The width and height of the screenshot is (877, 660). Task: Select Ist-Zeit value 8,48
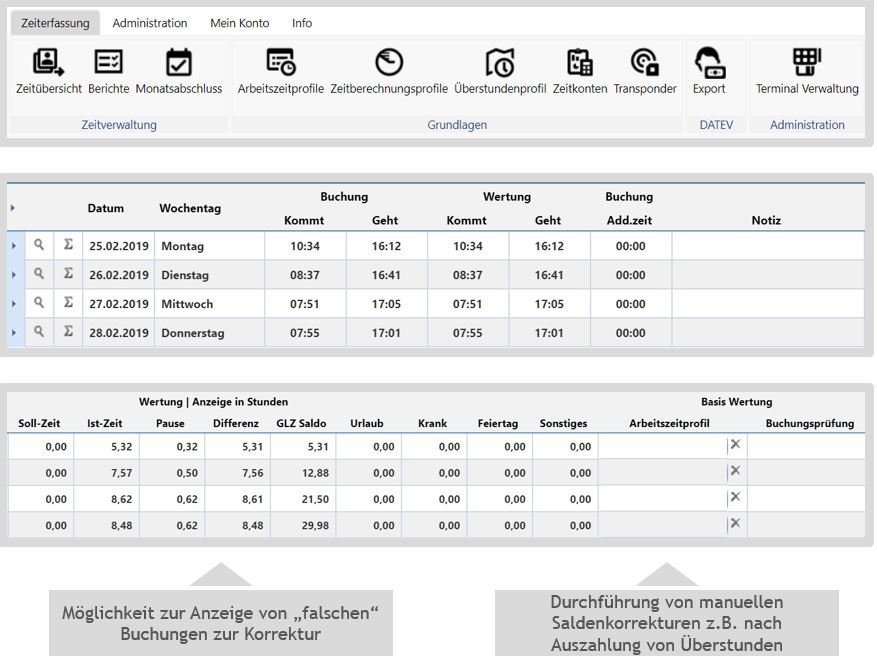pos(107,526)
